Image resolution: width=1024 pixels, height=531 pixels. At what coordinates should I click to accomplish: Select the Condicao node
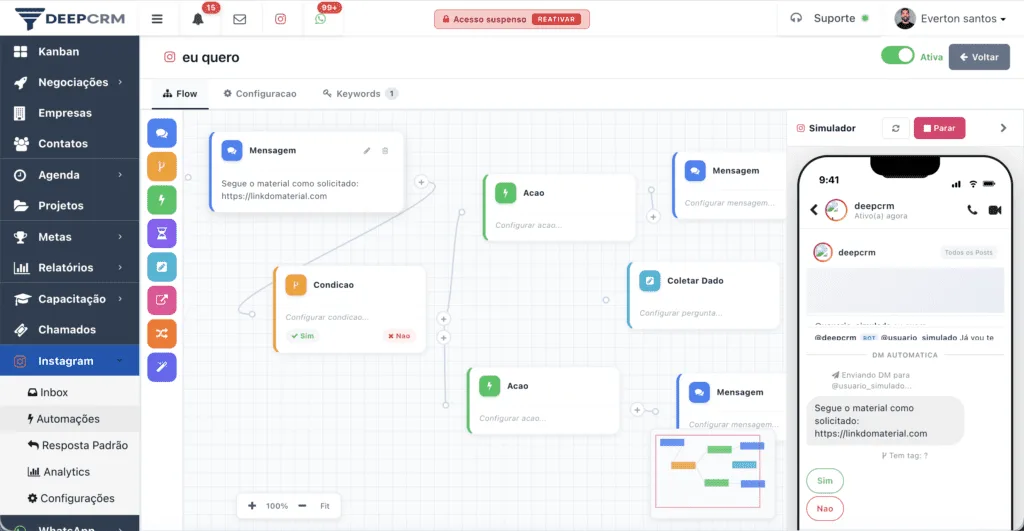[x=350, y=309]
